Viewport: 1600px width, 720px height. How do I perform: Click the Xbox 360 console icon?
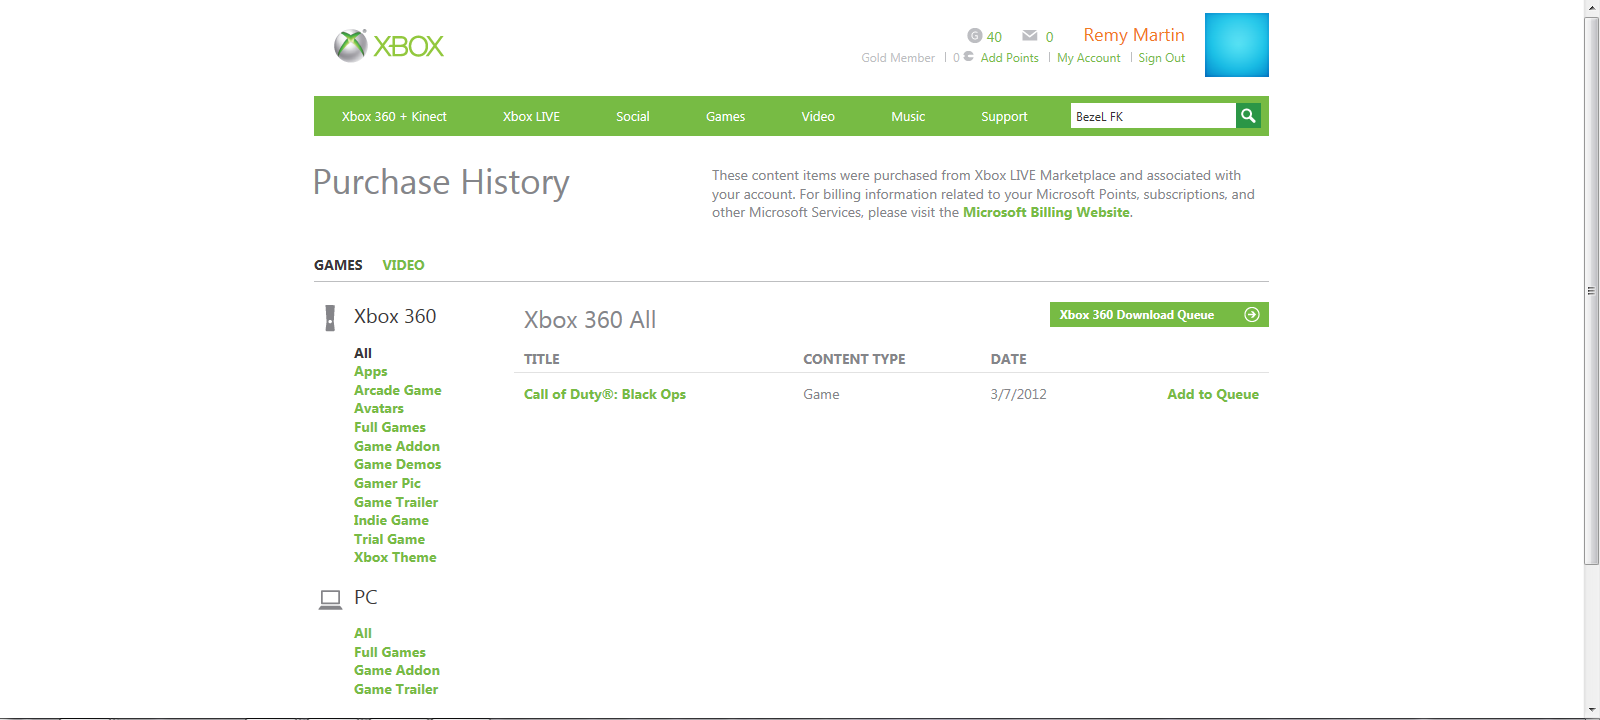pos(330,318)
